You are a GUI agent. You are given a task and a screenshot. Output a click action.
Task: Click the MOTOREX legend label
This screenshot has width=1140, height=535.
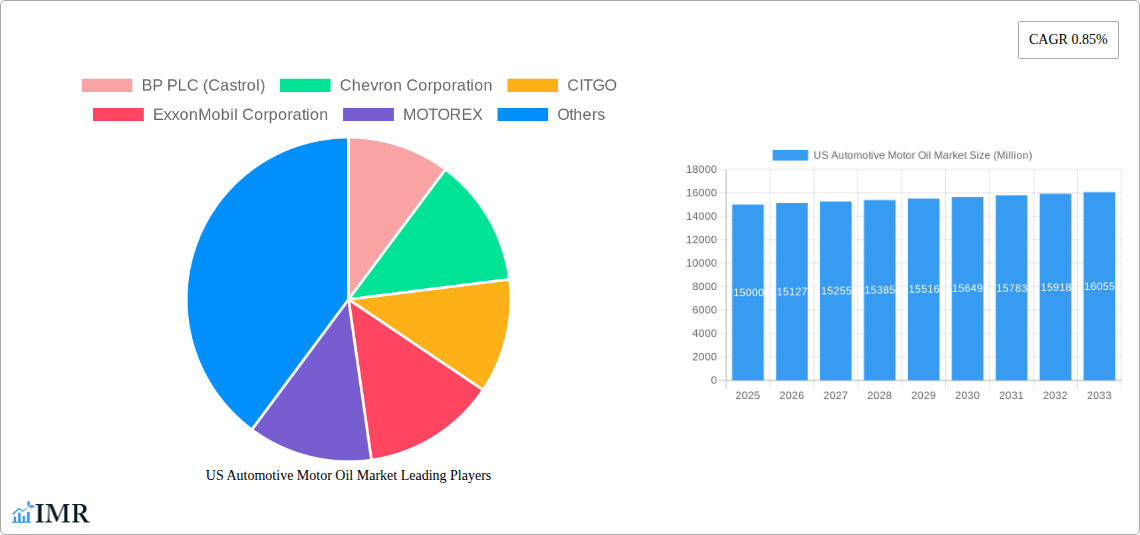pyautogui.click(x=443, y=115)
